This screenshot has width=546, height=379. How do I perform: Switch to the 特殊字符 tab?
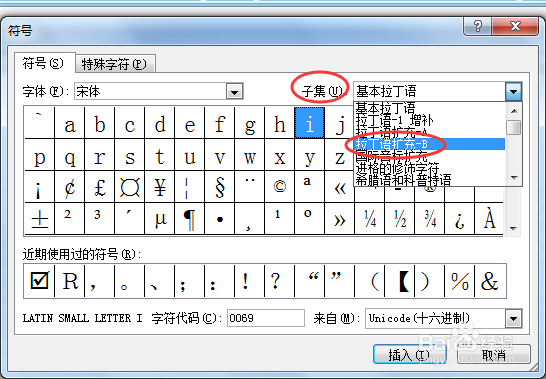(115, 64)
